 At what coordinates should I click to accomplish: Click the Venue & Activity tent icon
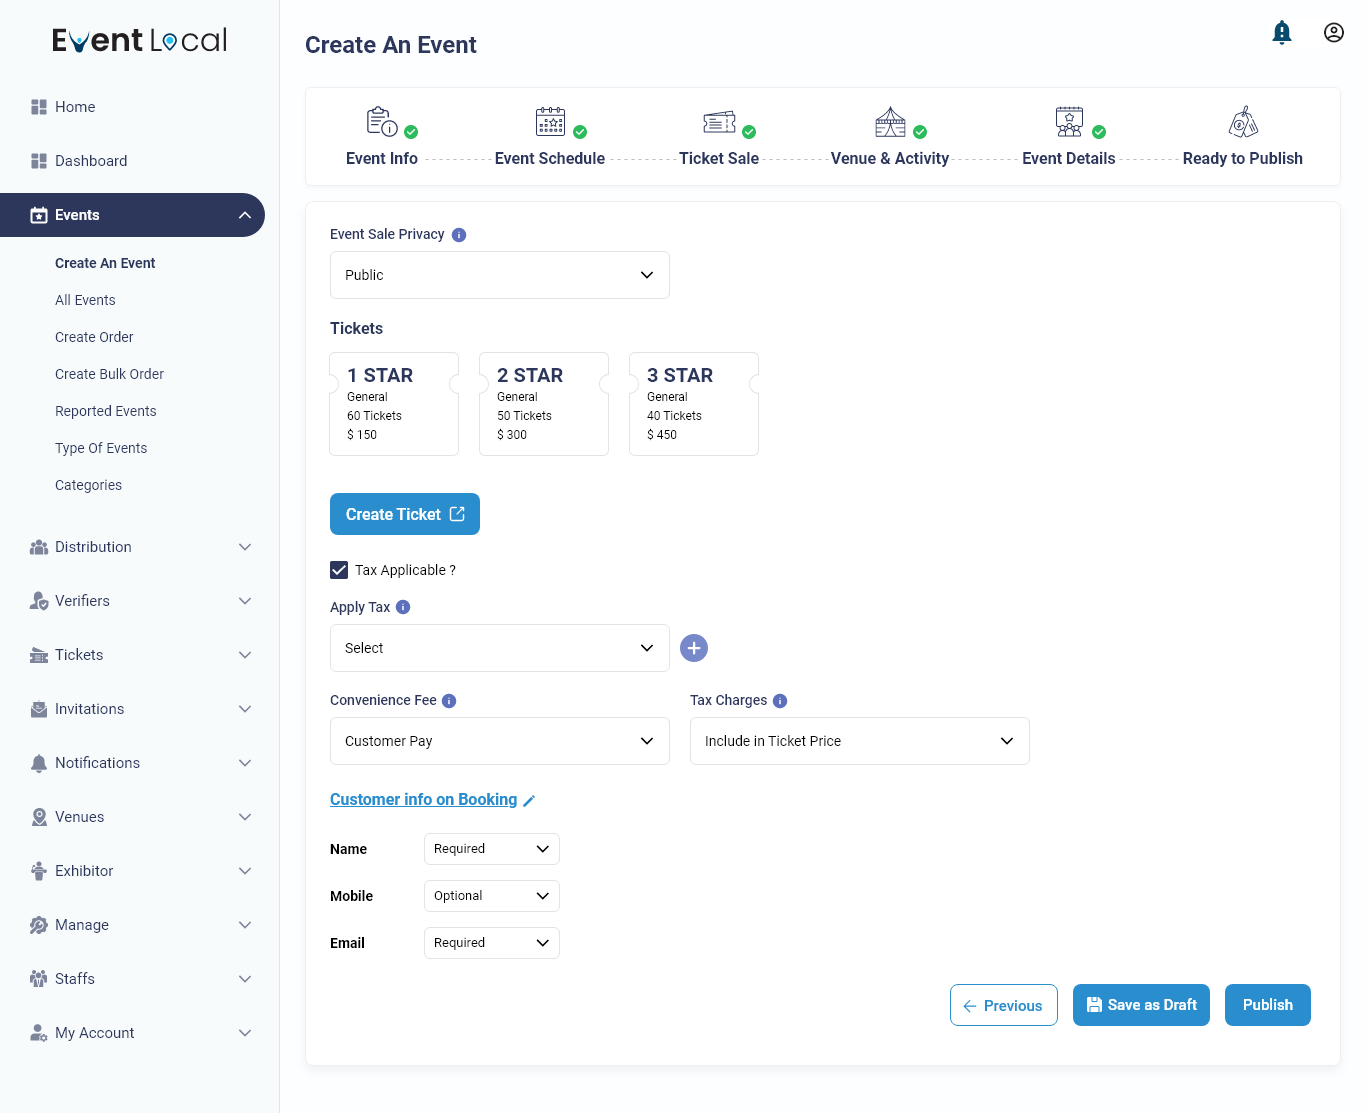889,121
